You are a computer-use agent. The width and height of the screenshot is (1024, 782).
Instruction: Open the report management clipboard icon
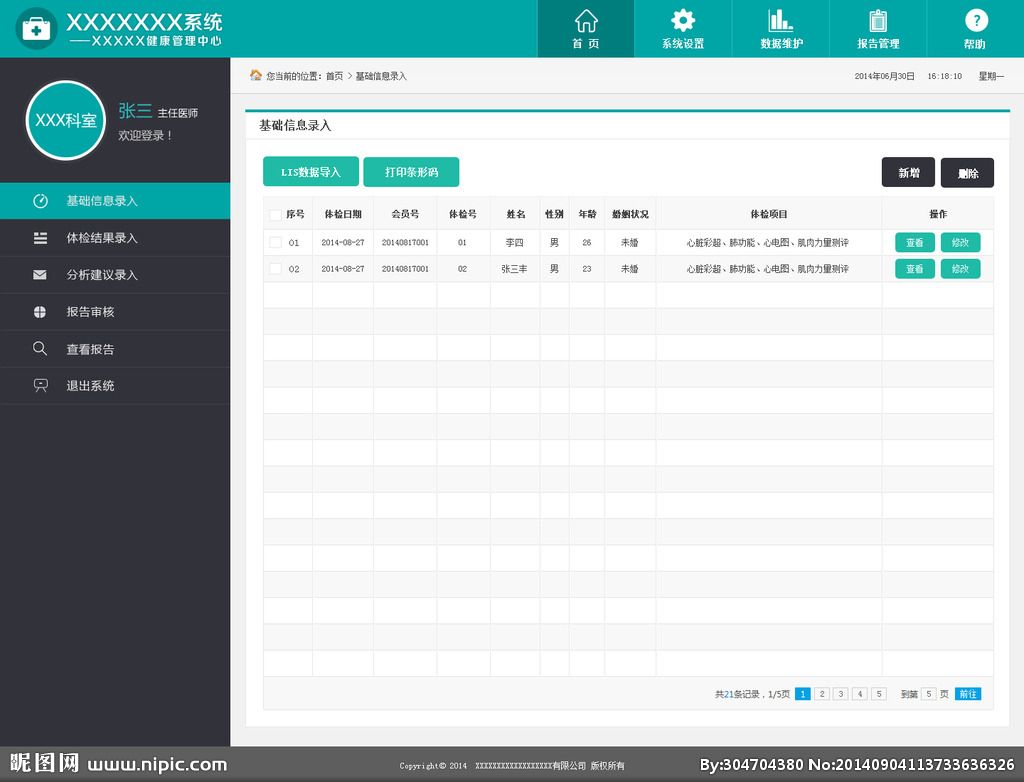click(878, 21)
